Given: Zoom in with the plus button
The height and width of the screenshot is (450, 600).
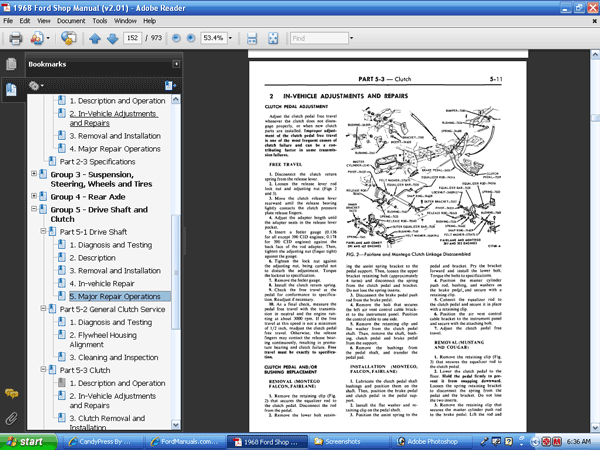Looking at the screenshot, I should pyautogui.click(x=191, y=38).
